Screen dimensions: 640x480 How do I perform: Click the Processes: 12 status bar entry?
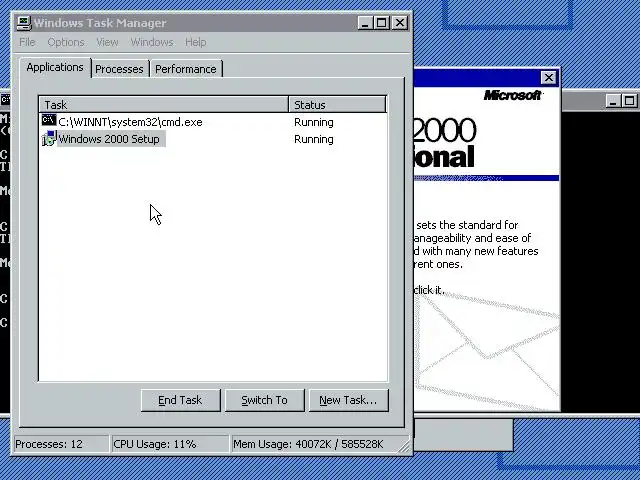62,444
